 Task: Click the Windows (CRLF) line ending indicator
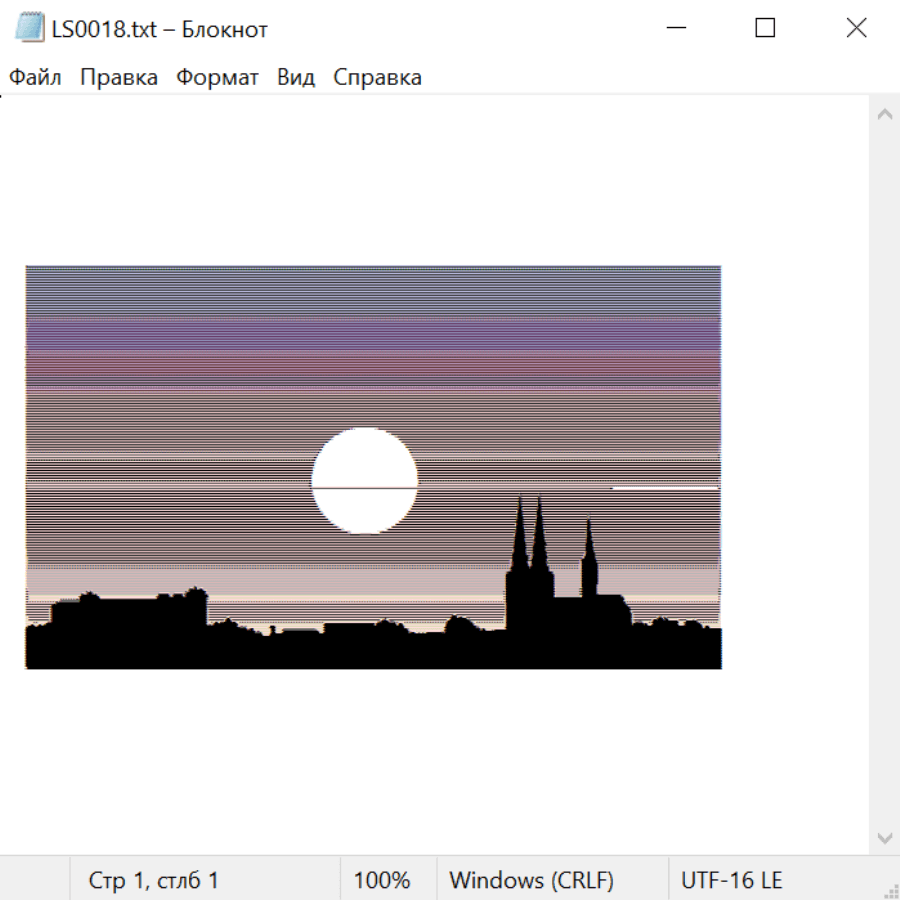[531, 880]
